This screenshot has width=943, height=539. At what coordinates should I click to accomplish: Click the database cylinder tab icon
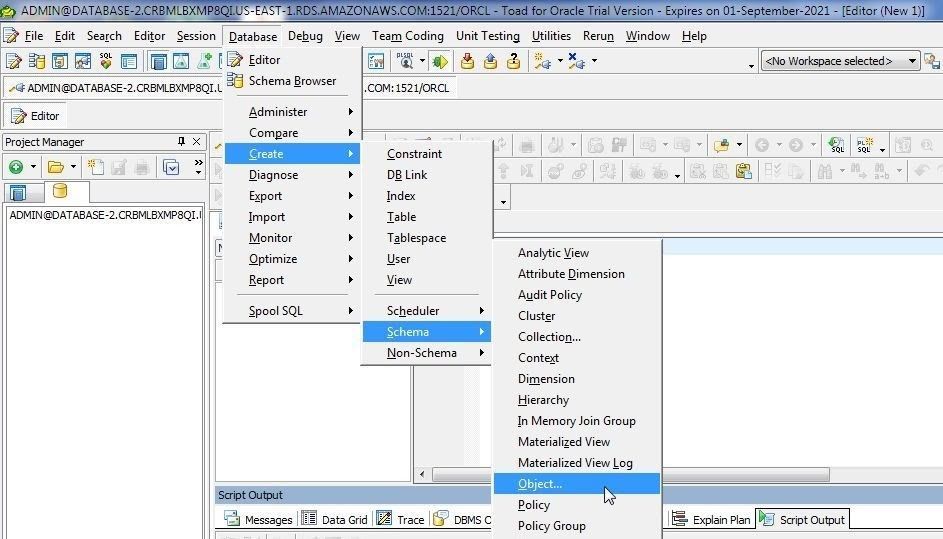click(59, 192)
